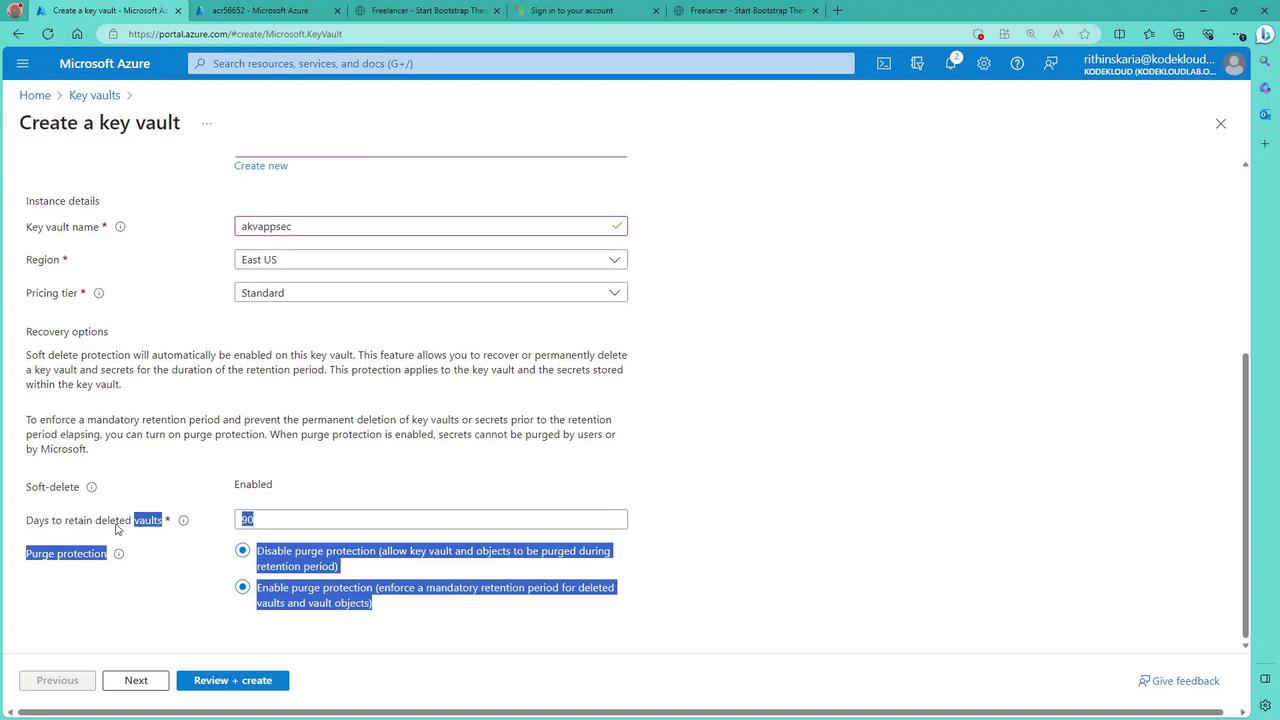Show the info tooltip beside Key vault name

pos(120,227)
